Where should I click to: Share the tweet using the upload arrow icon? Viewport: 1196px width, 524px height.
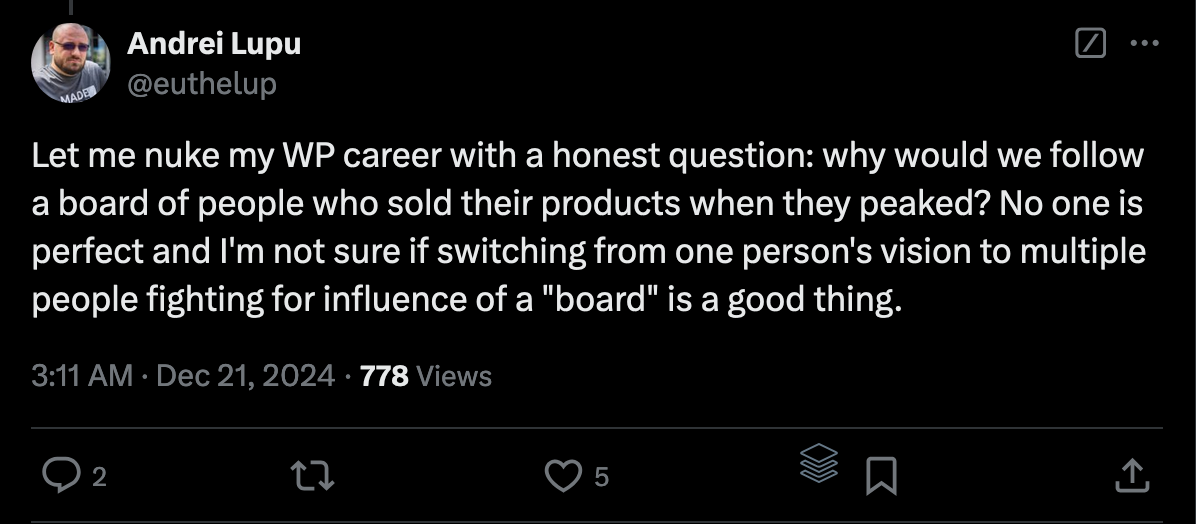pos(1129,476)
